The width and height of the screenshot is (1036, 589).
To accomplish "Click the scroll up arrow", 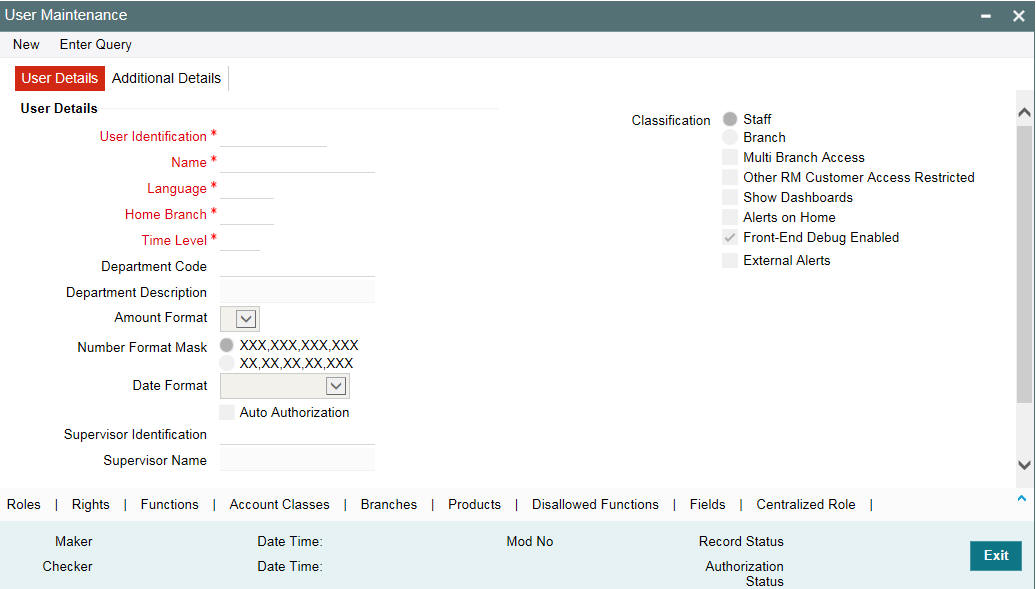I will pos(1024,112).
